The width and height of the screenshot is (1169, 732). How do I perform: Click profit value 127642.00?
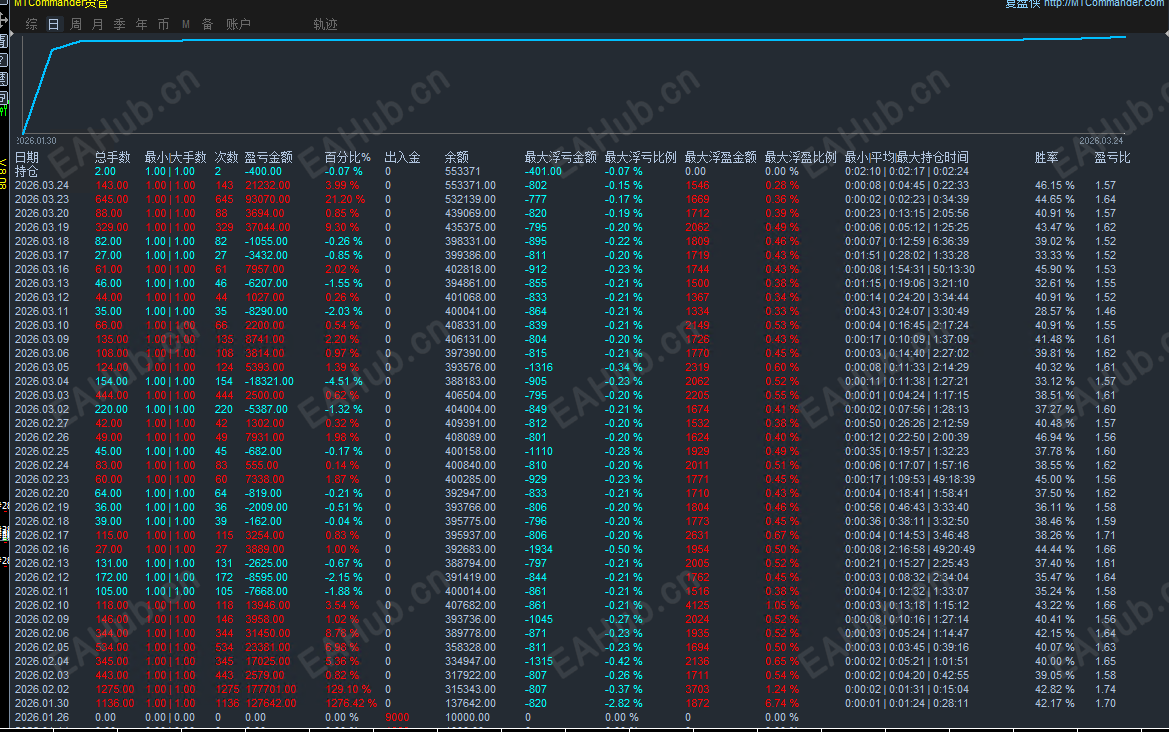[x=271, y=704]
